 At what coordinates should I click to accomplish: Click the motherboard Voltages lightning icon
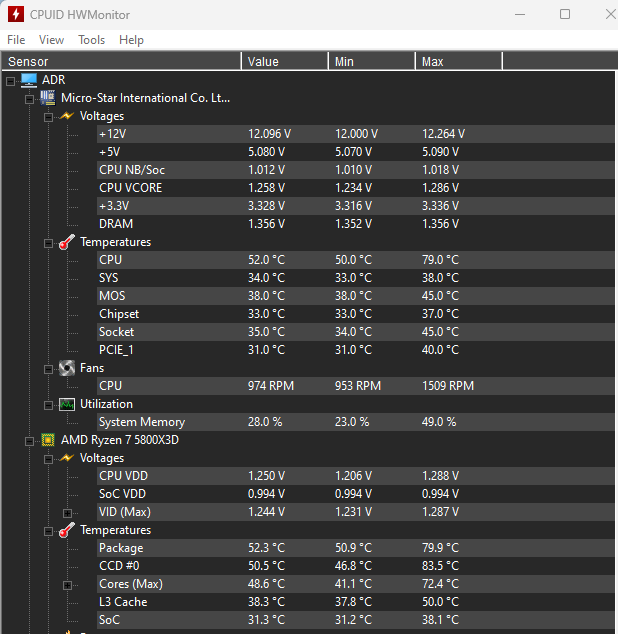click(67, 116)
